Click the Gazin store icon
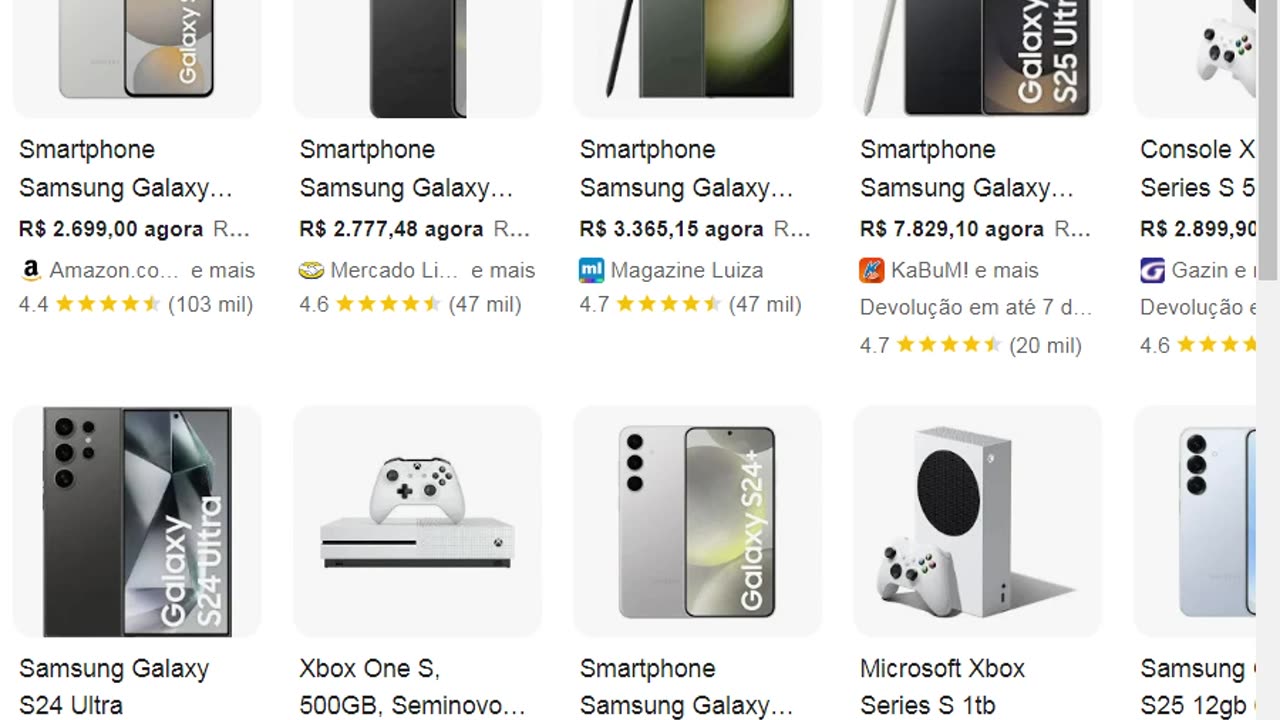1280x720 pixels. click(1152, 270)
